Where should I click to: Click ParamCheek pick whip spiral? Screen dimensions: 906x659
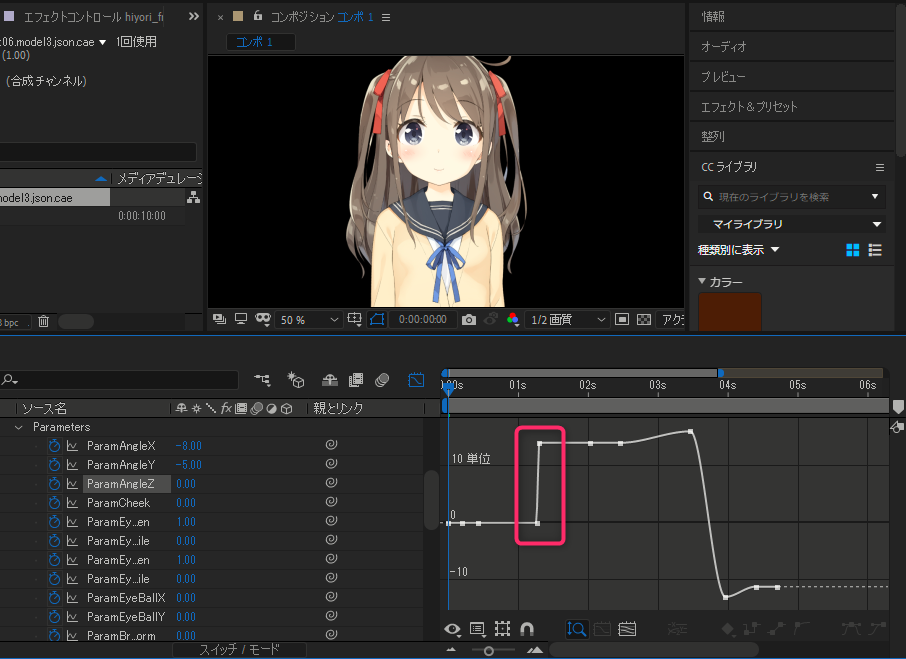(331, 502)
